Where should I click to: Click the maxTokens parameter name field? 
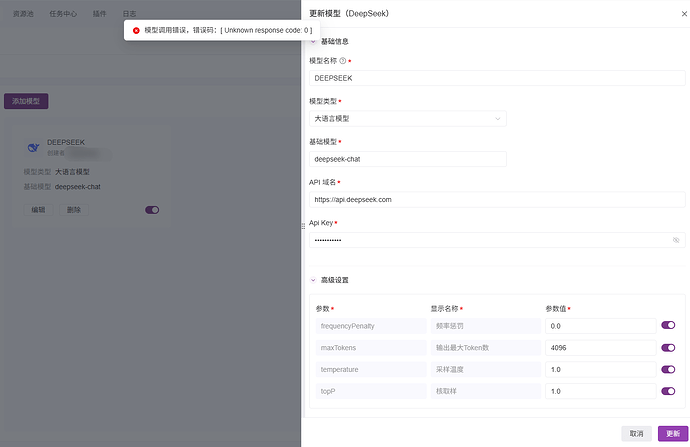[x=371, y=348]
